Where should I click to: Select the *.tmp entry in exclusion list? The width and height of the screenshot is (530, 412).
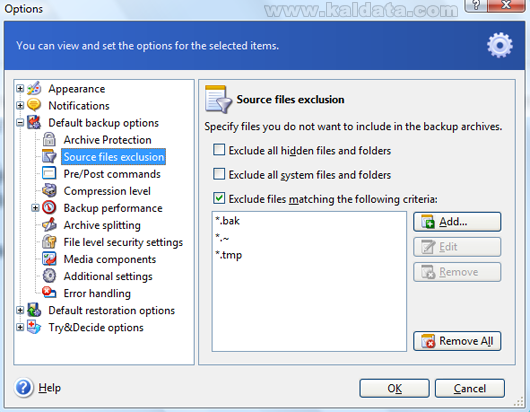(229, 255)
